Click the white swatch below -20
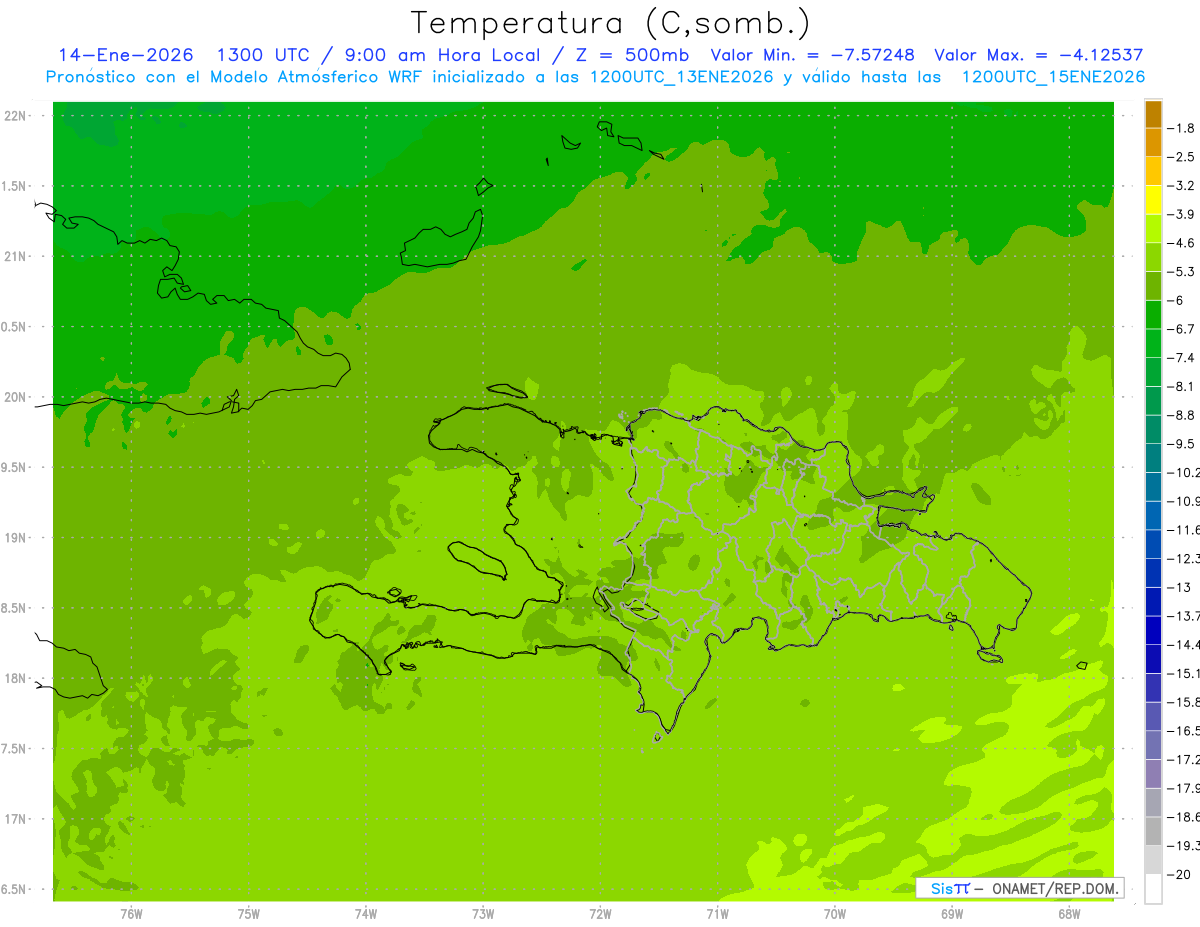The width and height of the screenshot is (1200, 927). pos(1153,888)
